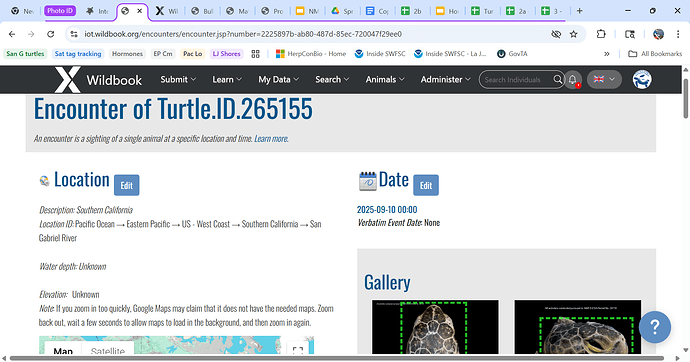This screenshot has height=362, width=690.
Task: Open the San G turtles bookmark
Action: (25, 54)
